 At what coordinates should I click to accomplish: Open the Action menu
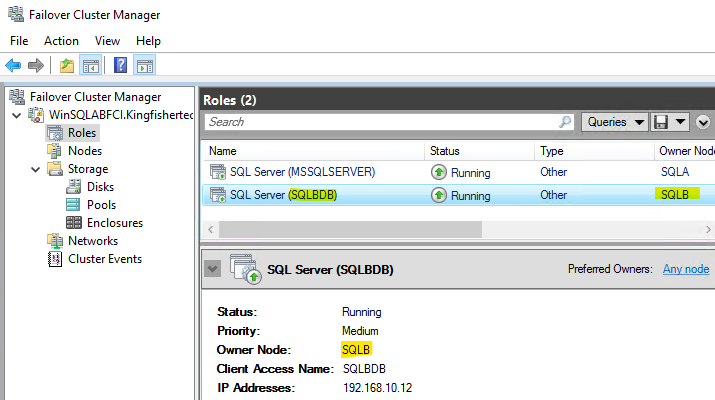[61, 41]
